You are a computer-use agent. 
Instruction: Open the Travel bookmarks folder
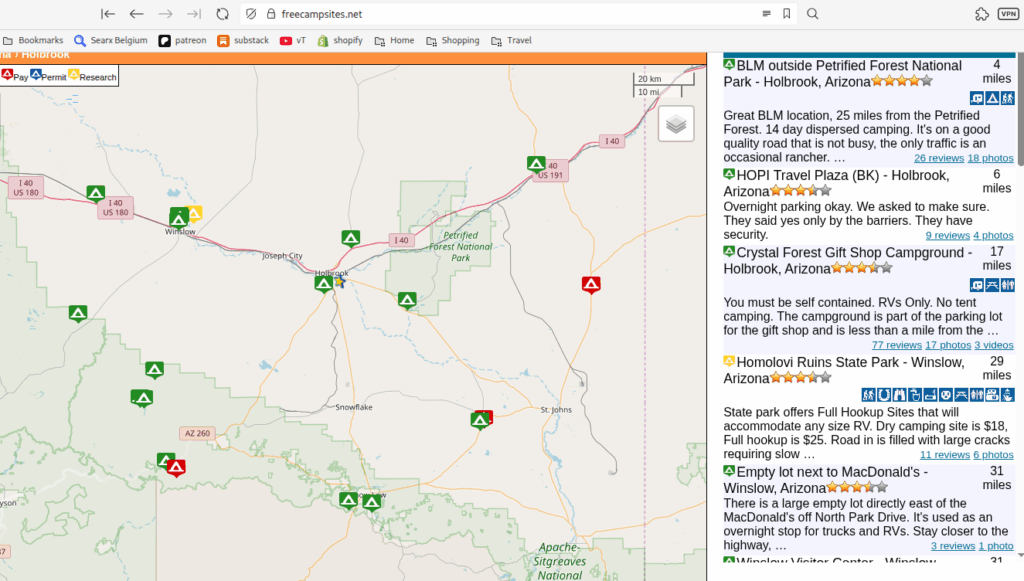click(511, 40)
